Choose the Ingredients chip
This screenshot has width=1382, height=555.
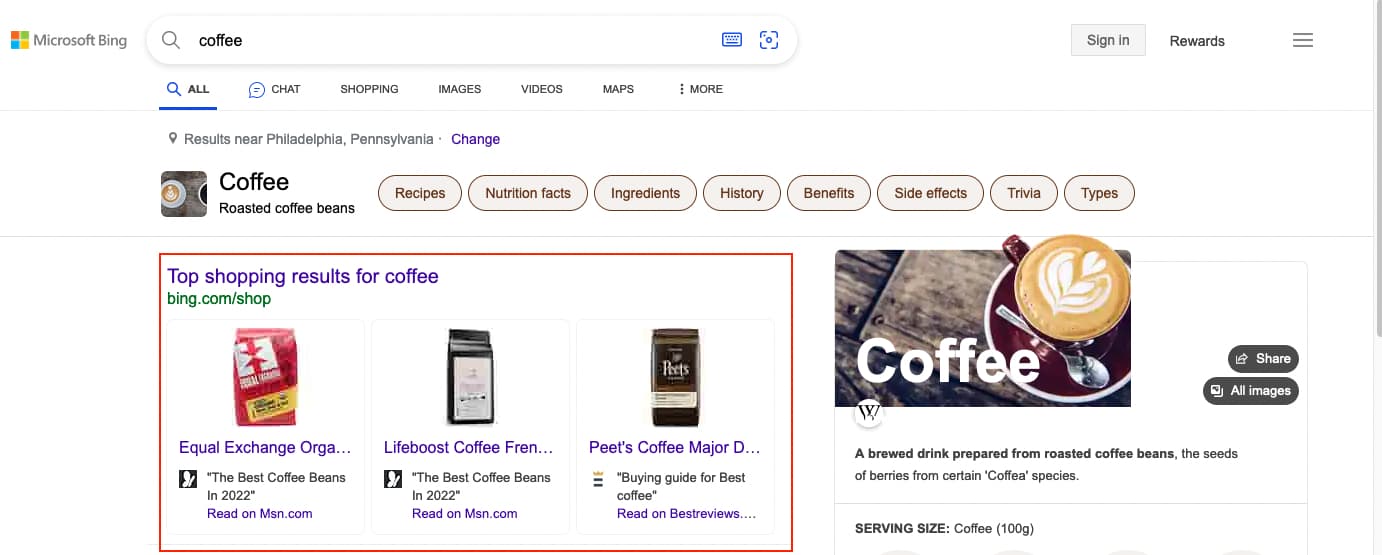coord(645,193)
